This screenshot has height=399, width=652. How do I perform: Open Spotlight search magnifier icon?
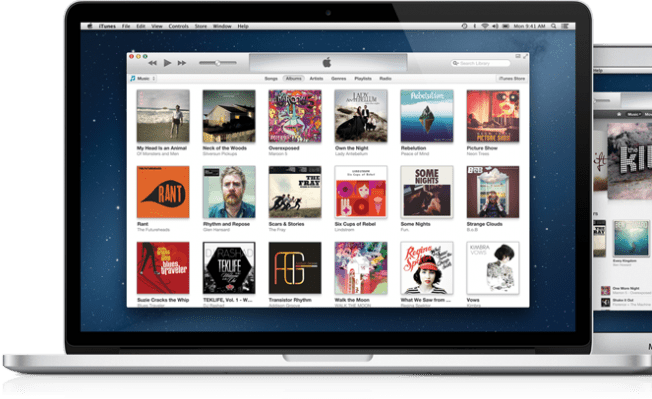(x=553, y=26)
